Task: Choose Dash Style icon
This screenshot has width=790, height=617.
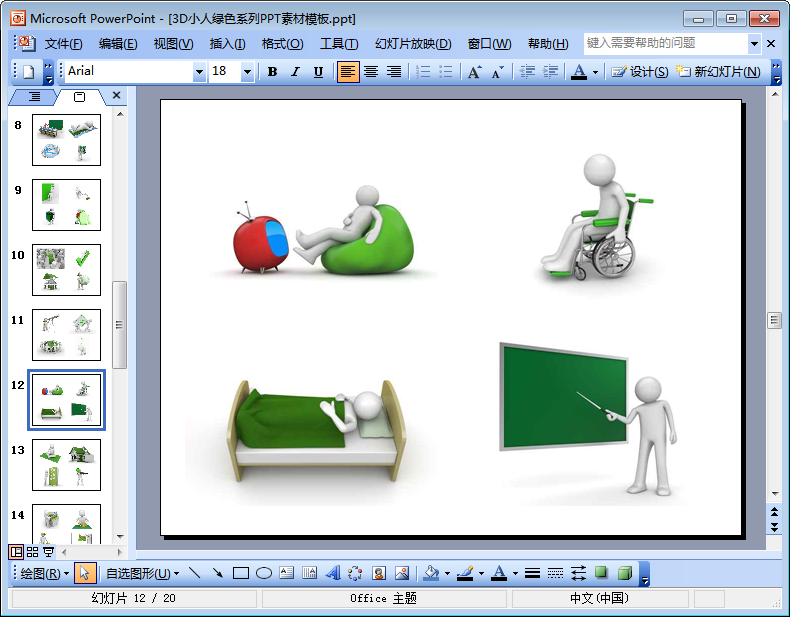Action: [555, 574]
